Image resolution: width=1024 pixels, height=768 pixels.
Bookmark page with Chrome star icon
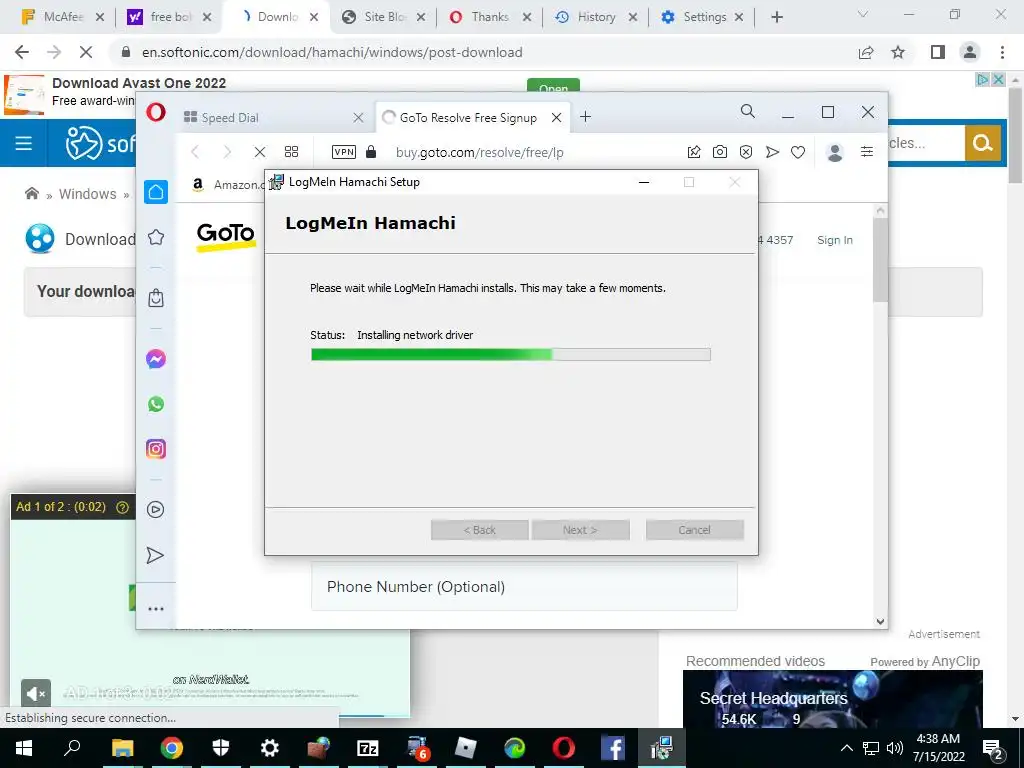(898, 52)
